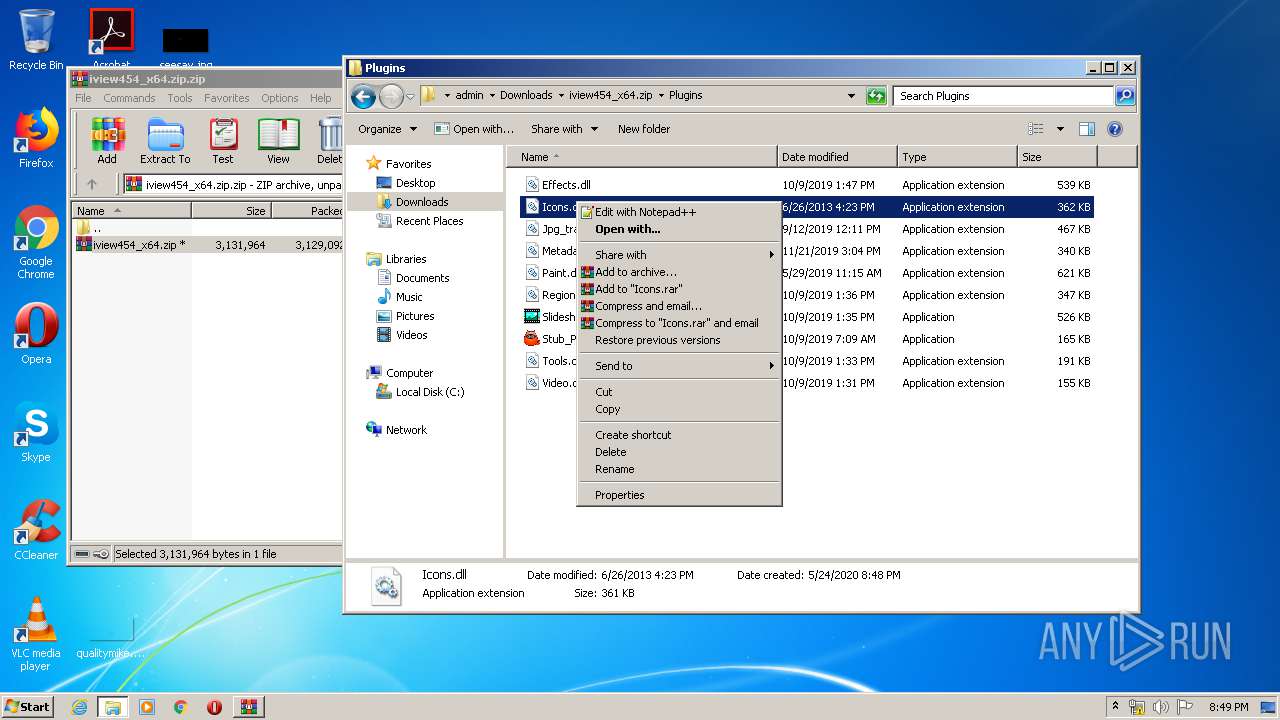Click Explorer refresh address button

(876, 96)
